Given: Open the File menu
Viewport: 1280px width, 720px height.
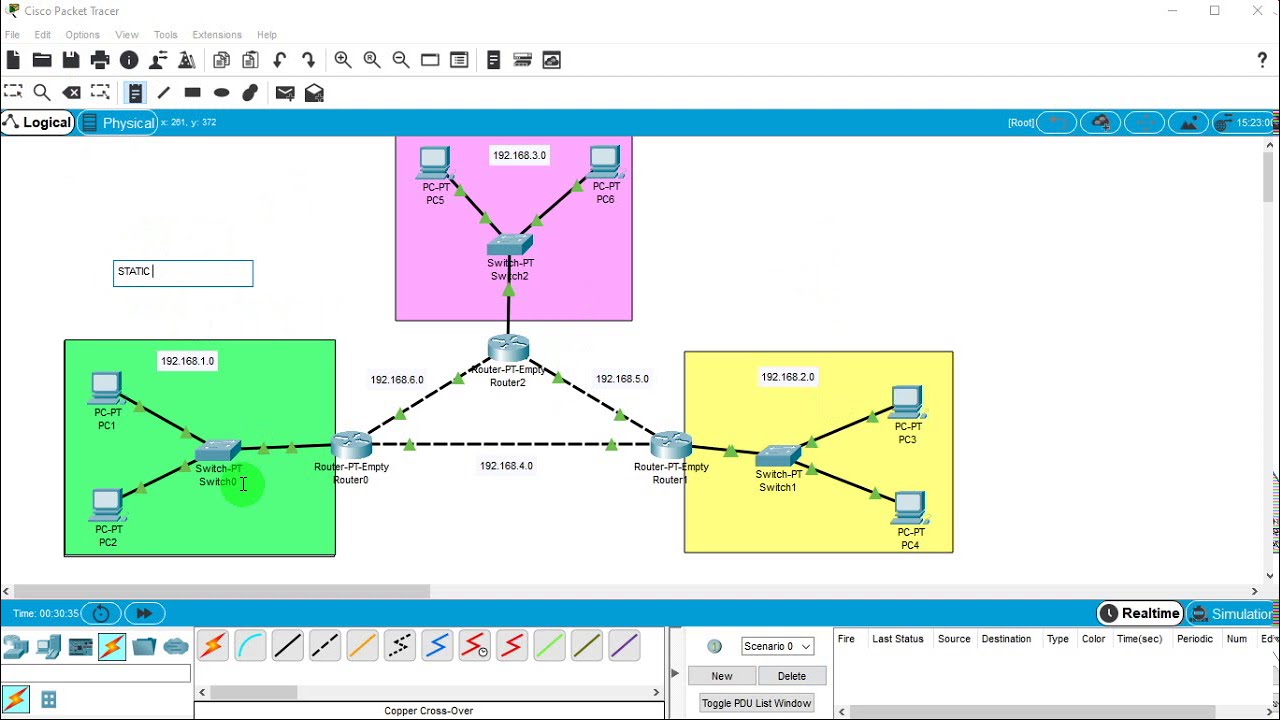Looking at the screenshot, I should tap(12, 35).
